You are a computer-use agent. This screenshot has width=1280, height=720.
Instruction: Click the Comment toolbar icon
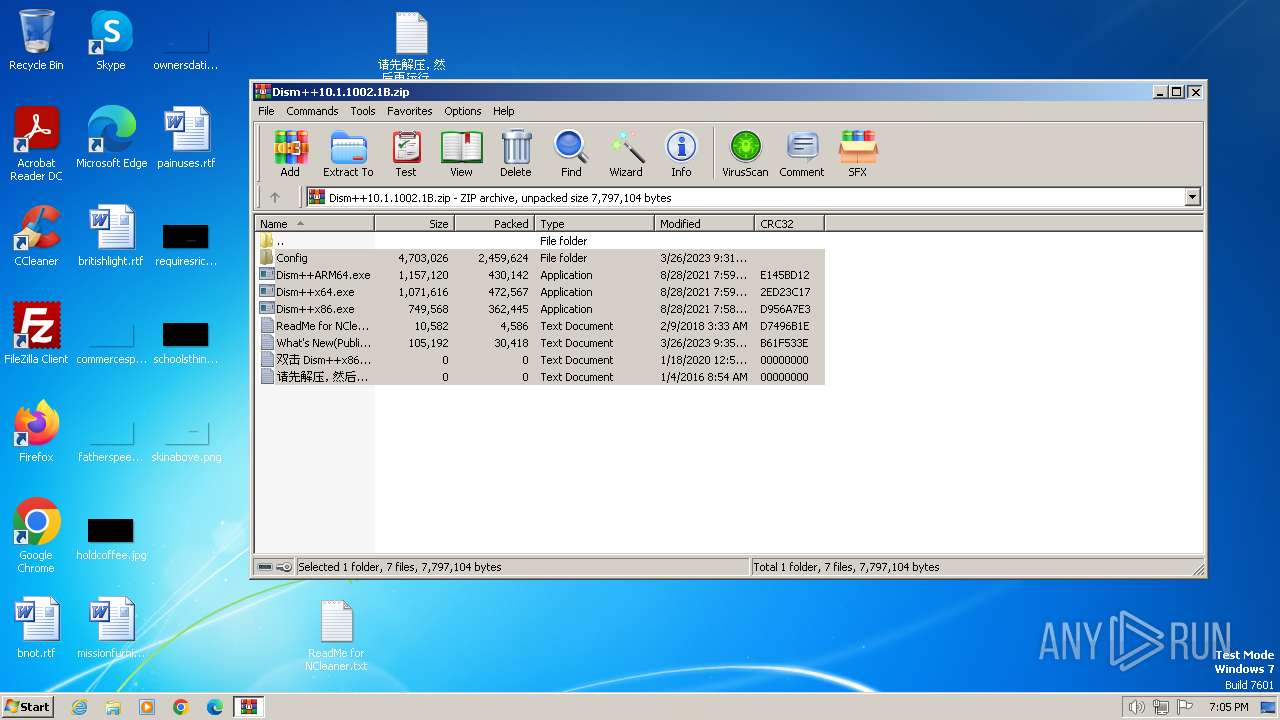pyautogui.click(x=802, y=153)
